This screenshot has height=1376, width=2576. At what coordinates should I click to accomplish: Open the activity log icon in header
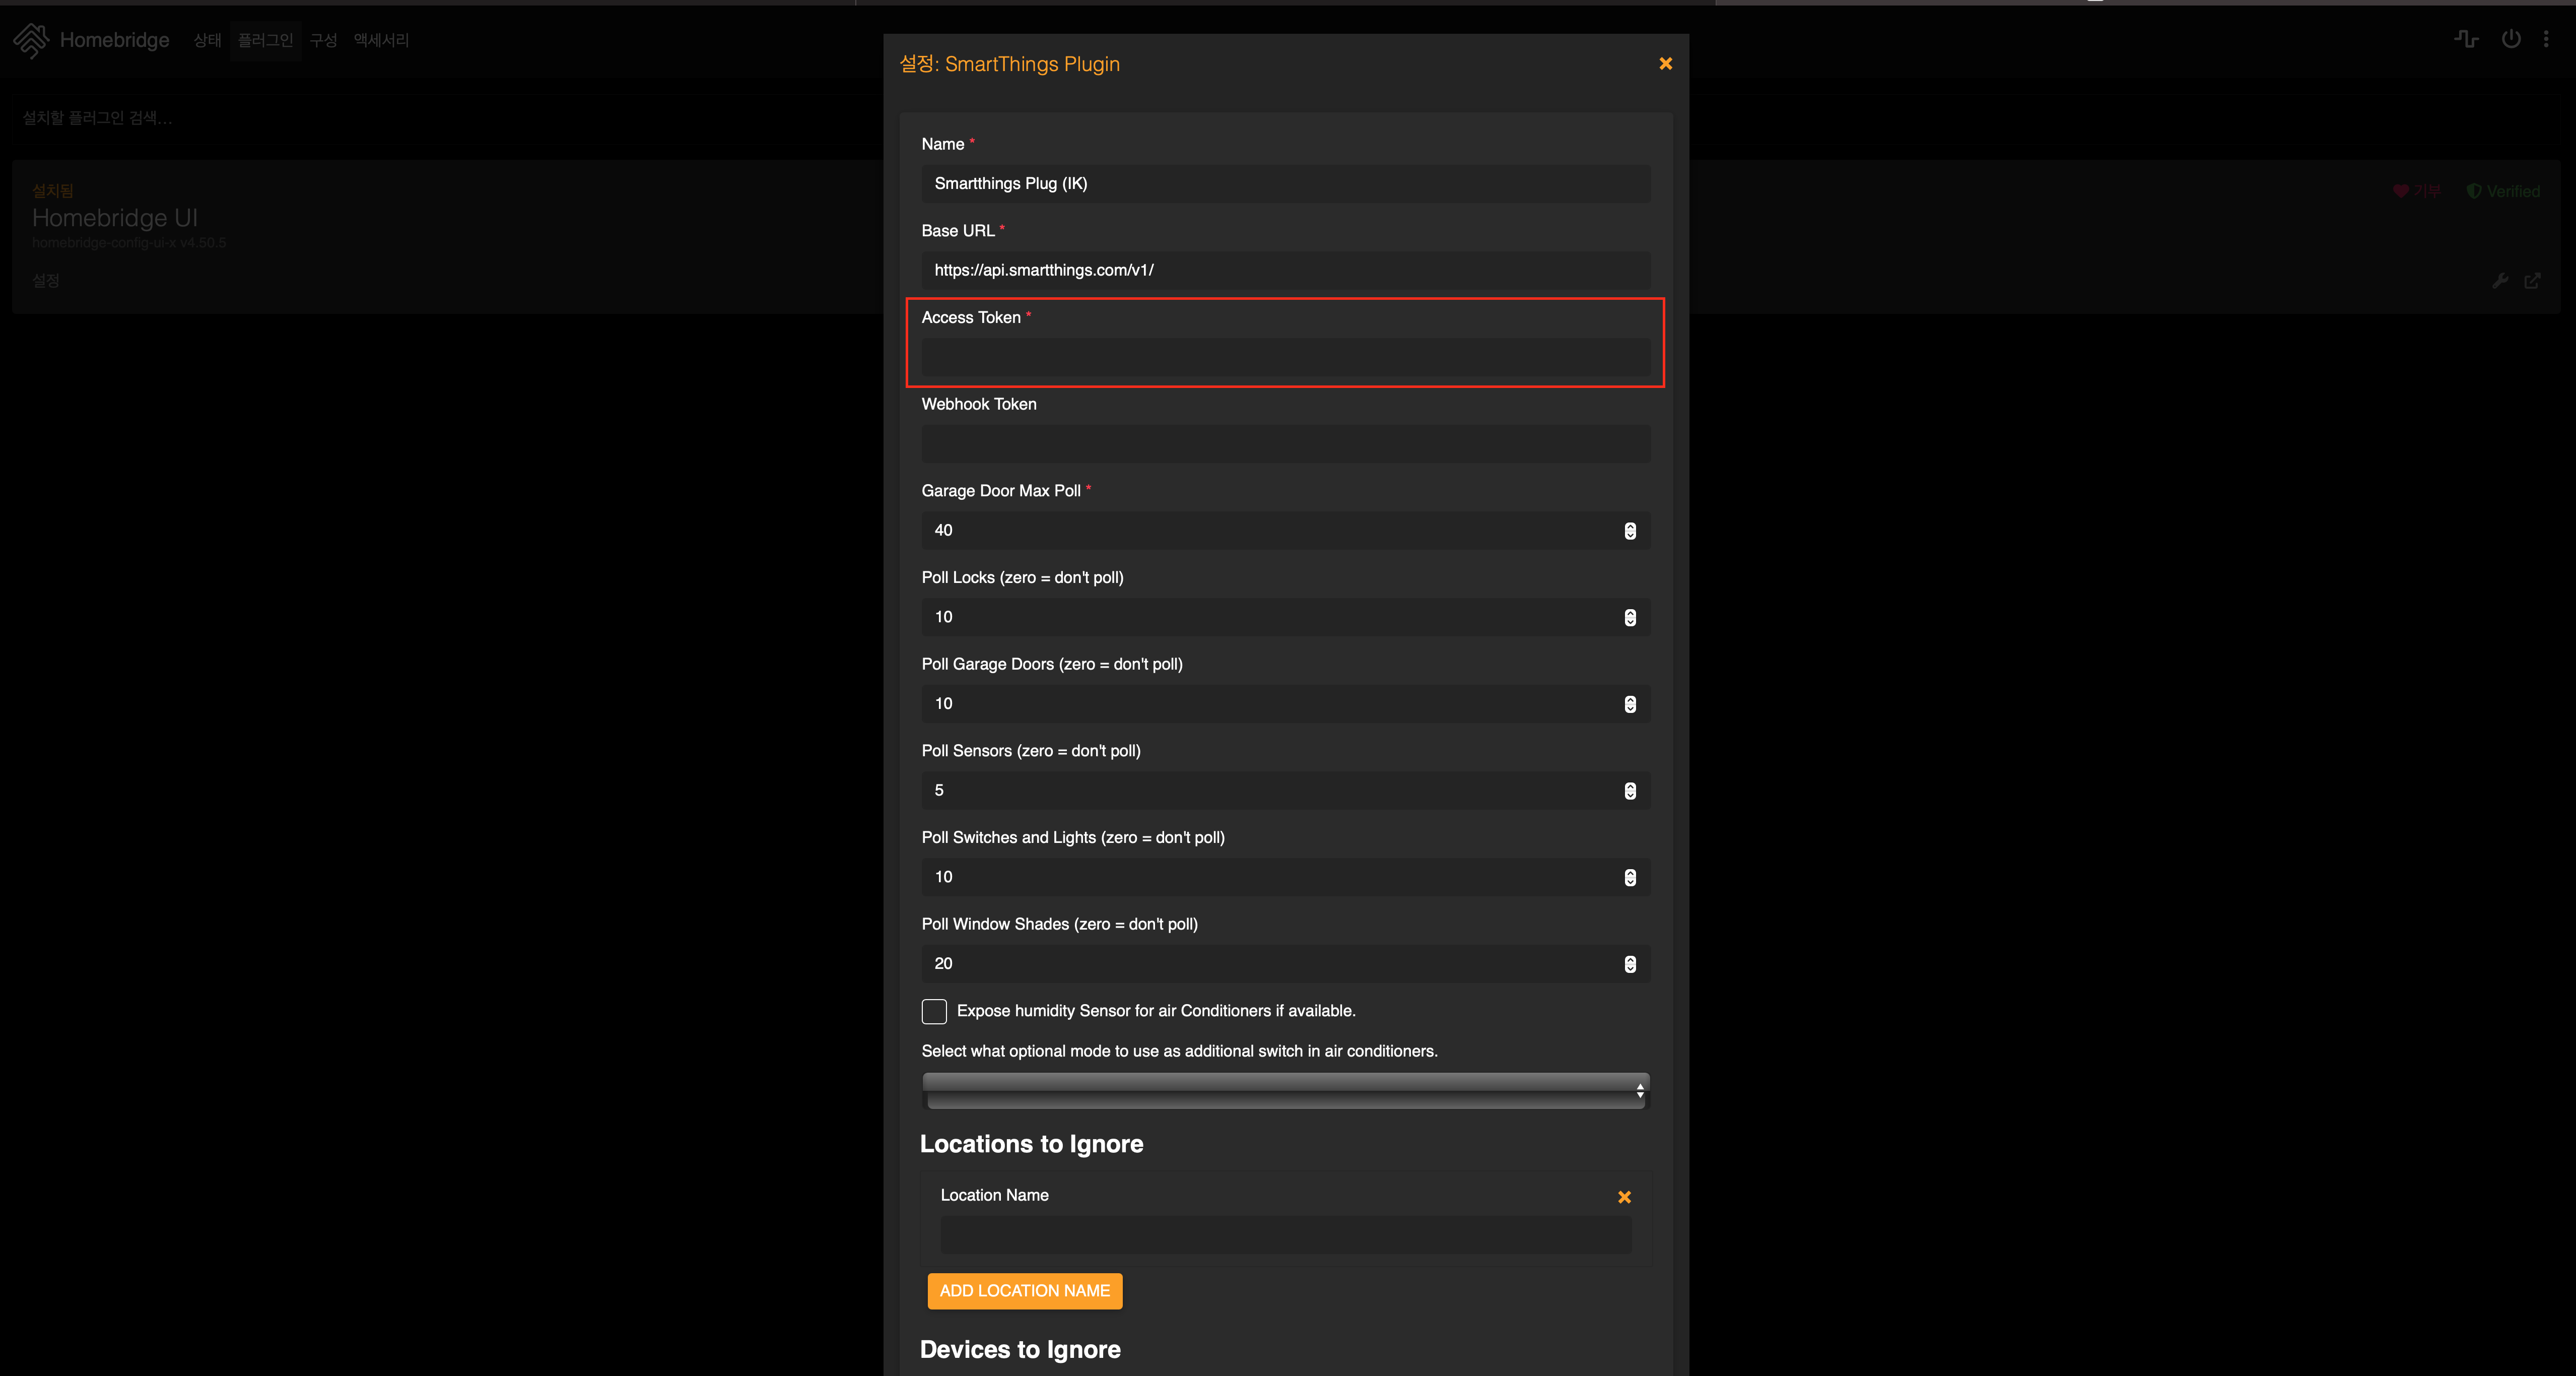[2466, 39]
